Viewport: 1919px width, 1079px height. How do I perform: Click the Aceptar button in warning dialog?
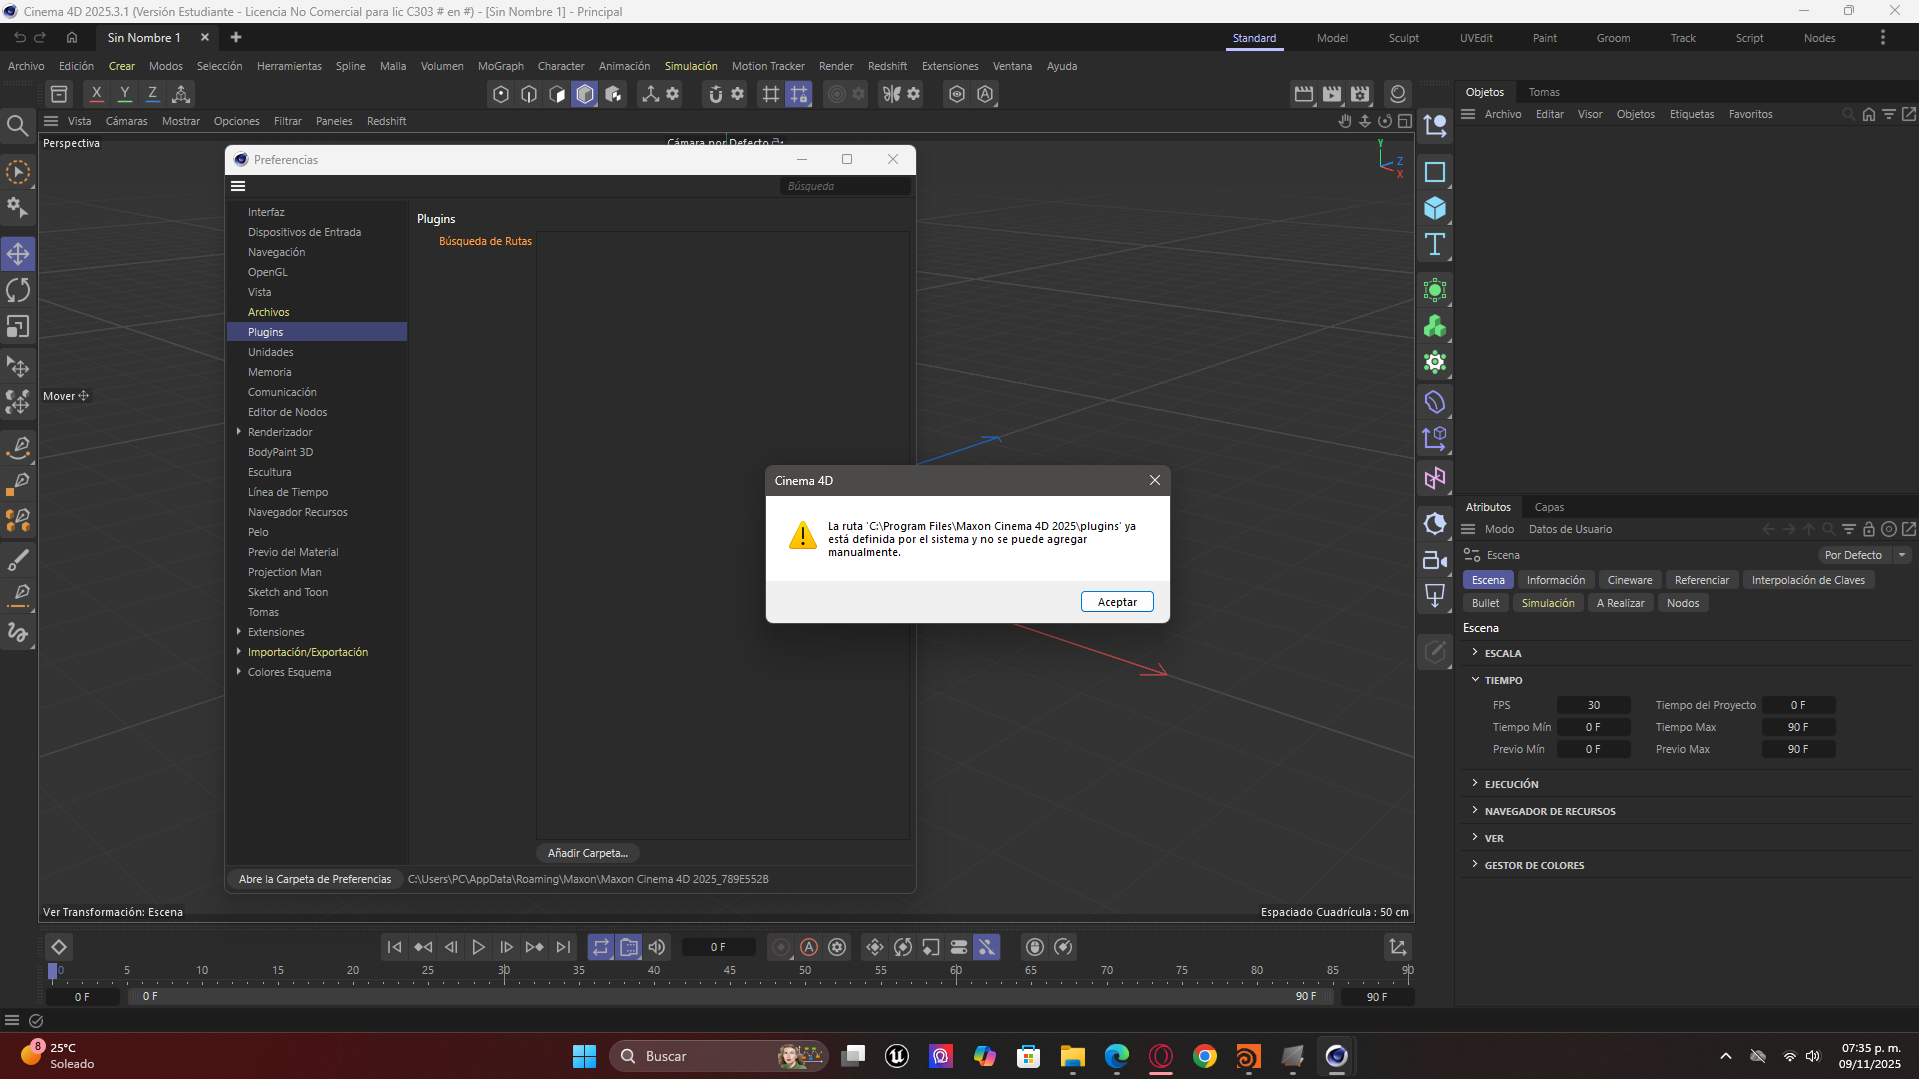click(x=1116, y=602)
